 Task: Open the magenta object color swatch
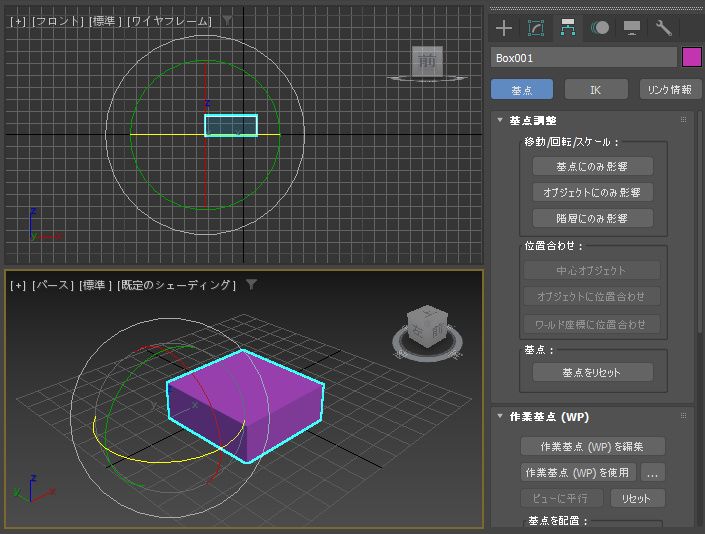pyautogui.click(x=692, y=57)
